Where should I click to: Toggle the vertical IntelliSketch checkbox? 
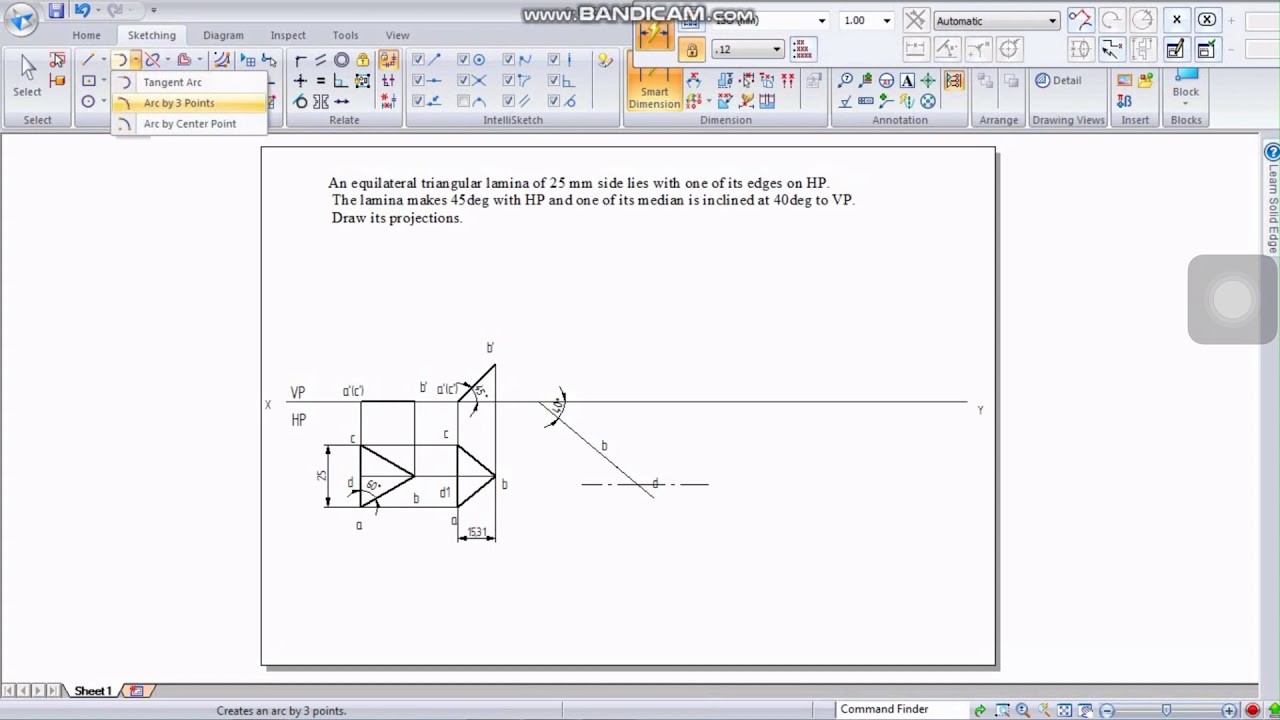click(x=554, y=60)
